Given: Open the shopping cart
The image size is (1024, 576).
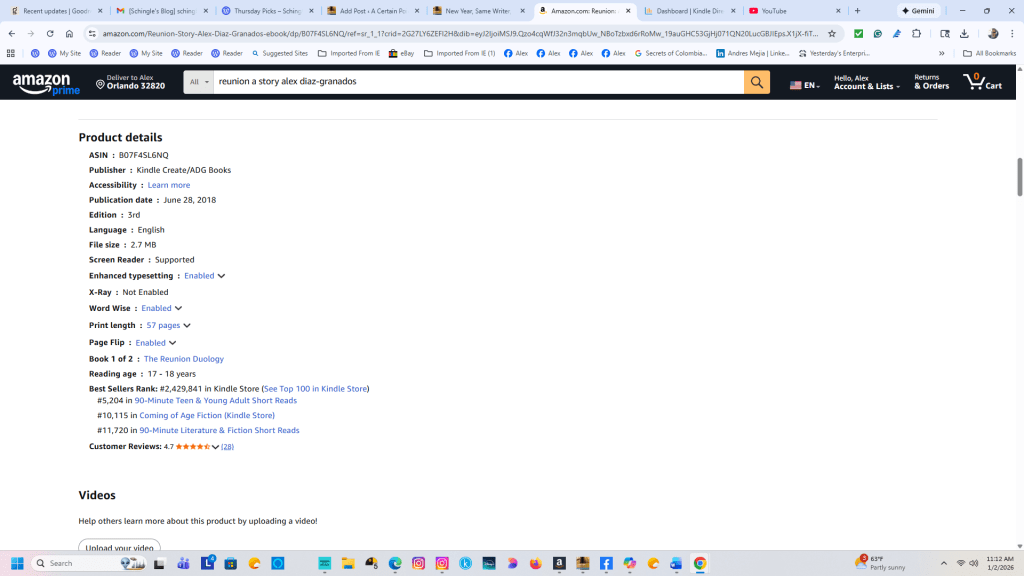Looking at the screenshot, I should point(981,82).
